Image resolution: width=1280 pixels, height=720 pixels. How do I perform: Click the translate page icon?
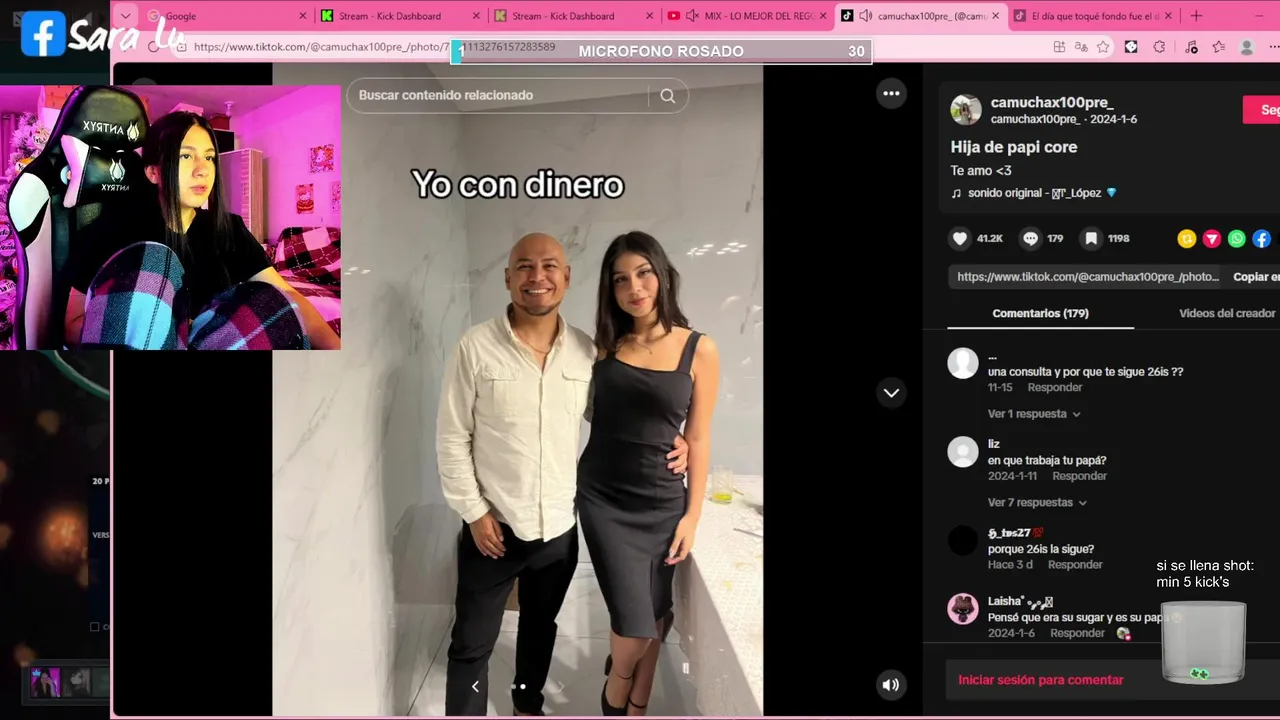[x=1081, y=47]
